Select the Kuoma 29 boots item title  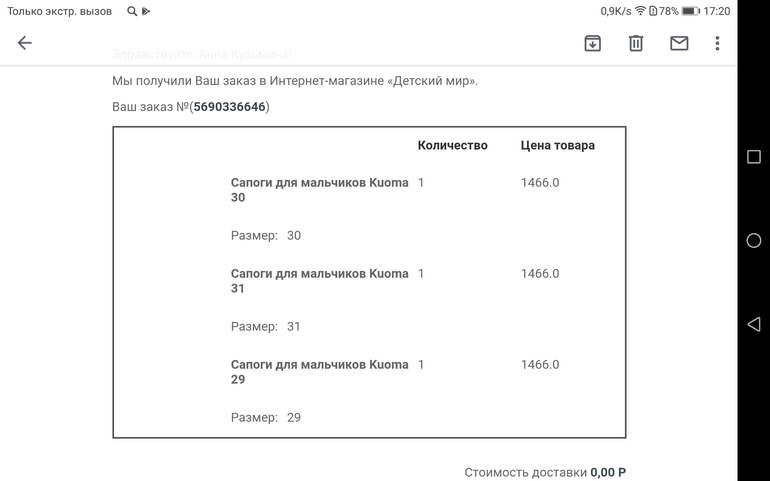[319, 372]
